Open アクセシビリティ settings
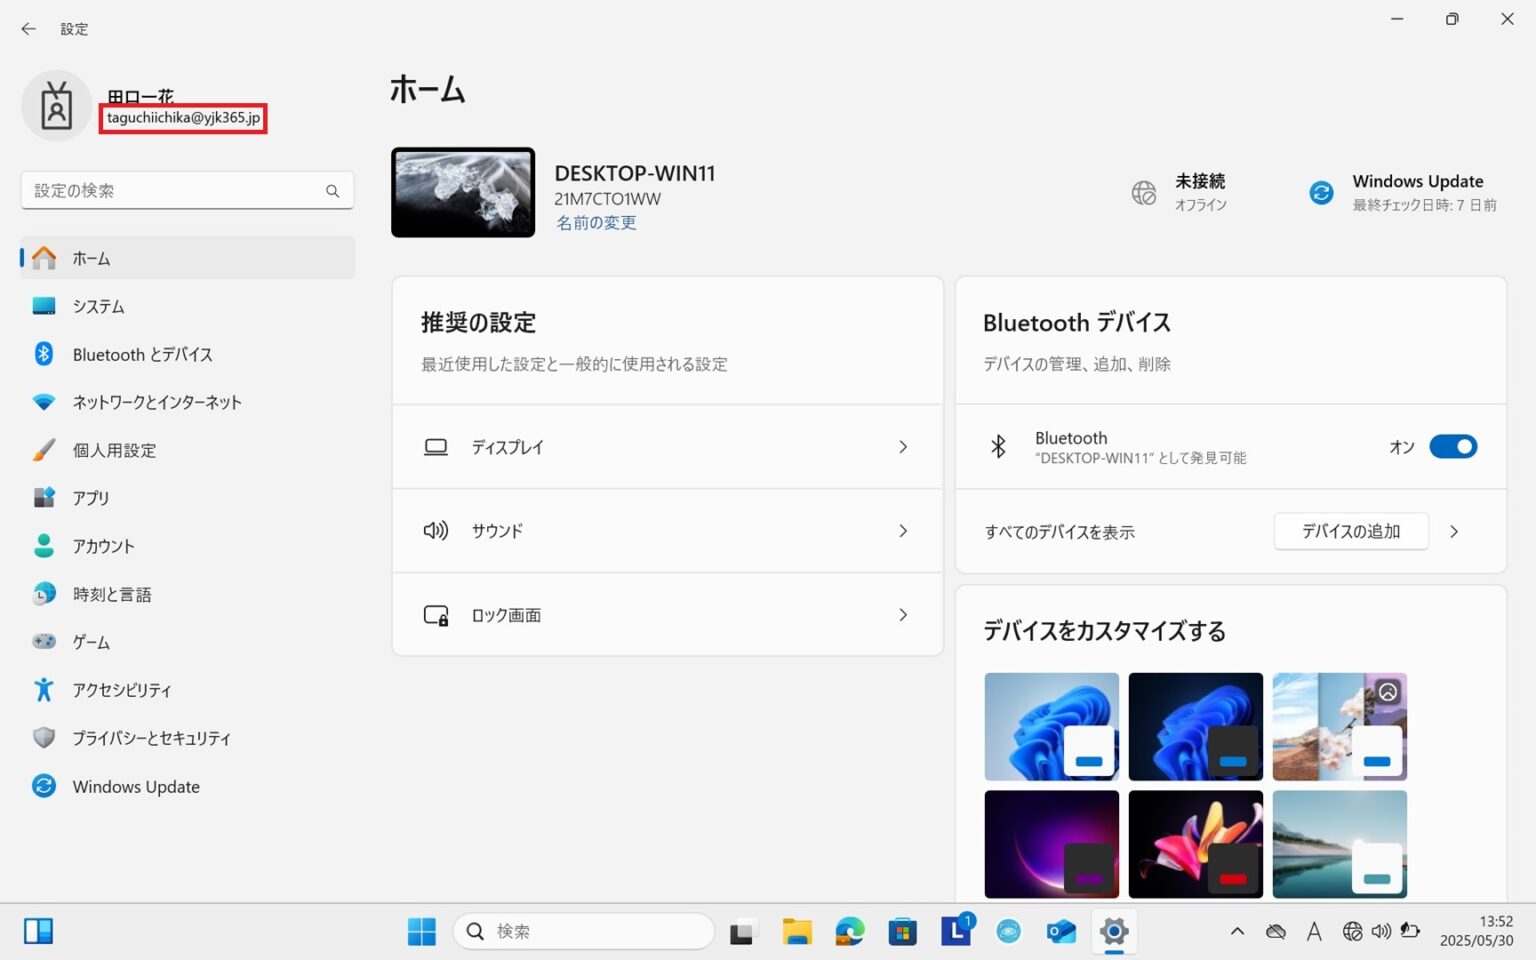This screenshot has width=1536, height=960. coord(123,690)
